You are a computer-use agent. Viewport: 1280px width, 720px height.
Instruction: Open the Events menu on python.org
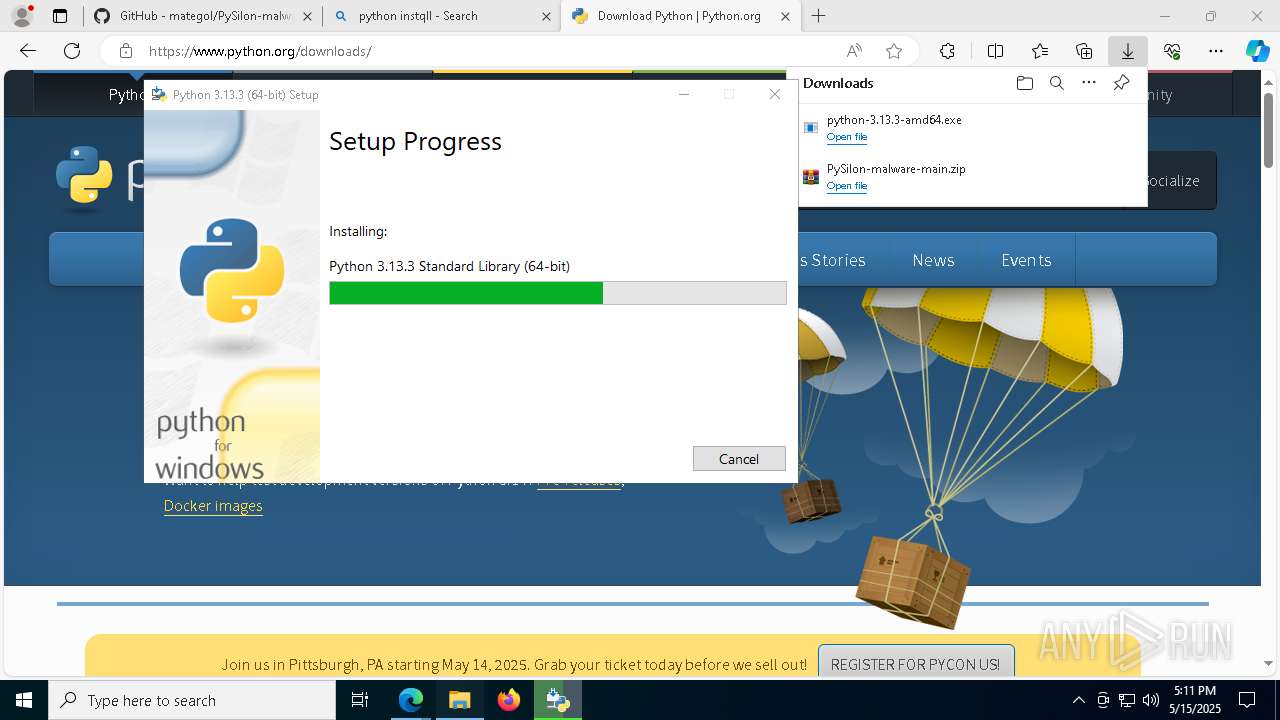coord(1026,260)
